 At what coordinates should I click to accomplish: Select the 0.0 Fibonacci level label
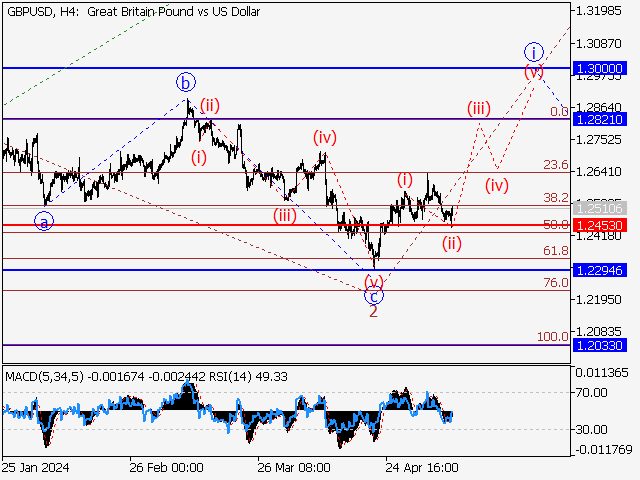tap(559, 111)
